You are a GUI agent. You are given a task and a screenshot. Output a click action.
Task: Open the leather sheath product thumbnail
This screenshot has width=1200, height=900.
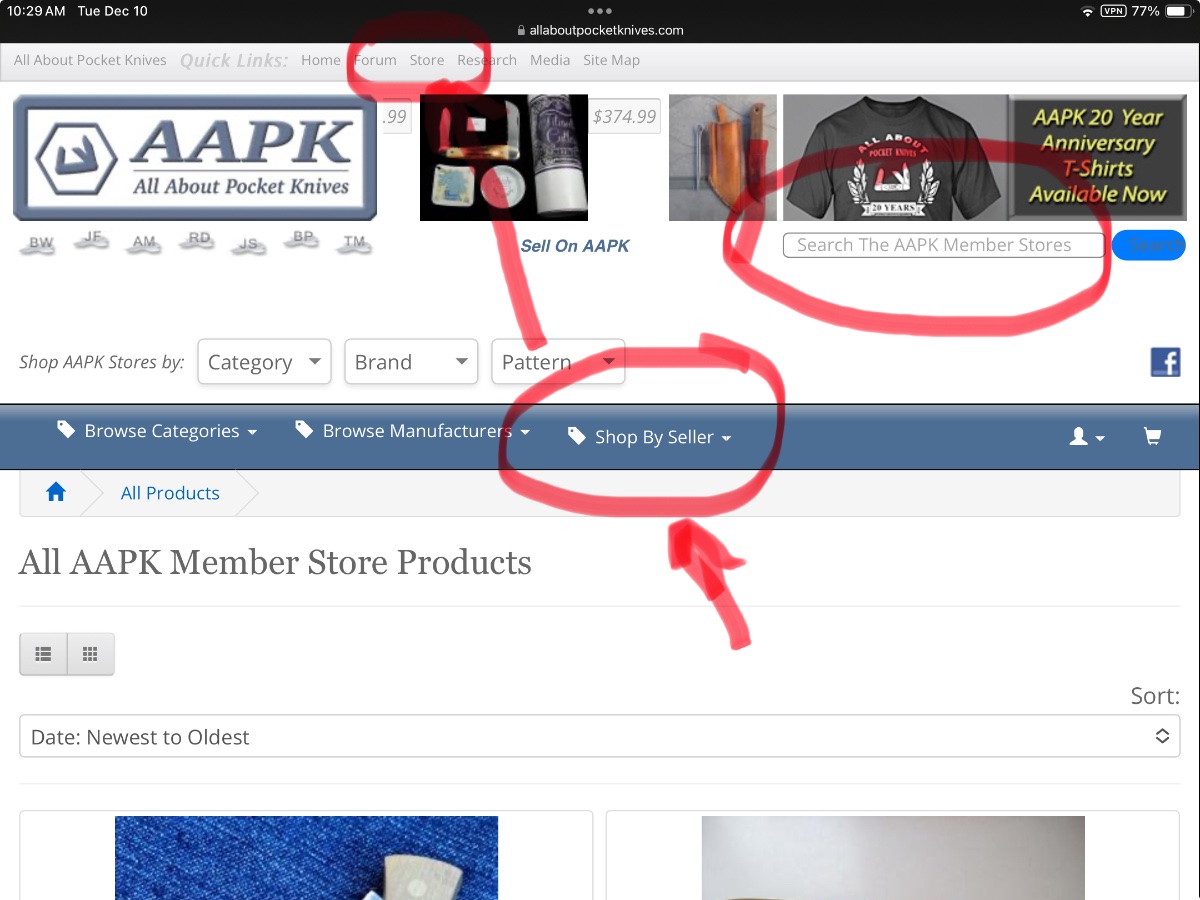[x=723, y=158]
